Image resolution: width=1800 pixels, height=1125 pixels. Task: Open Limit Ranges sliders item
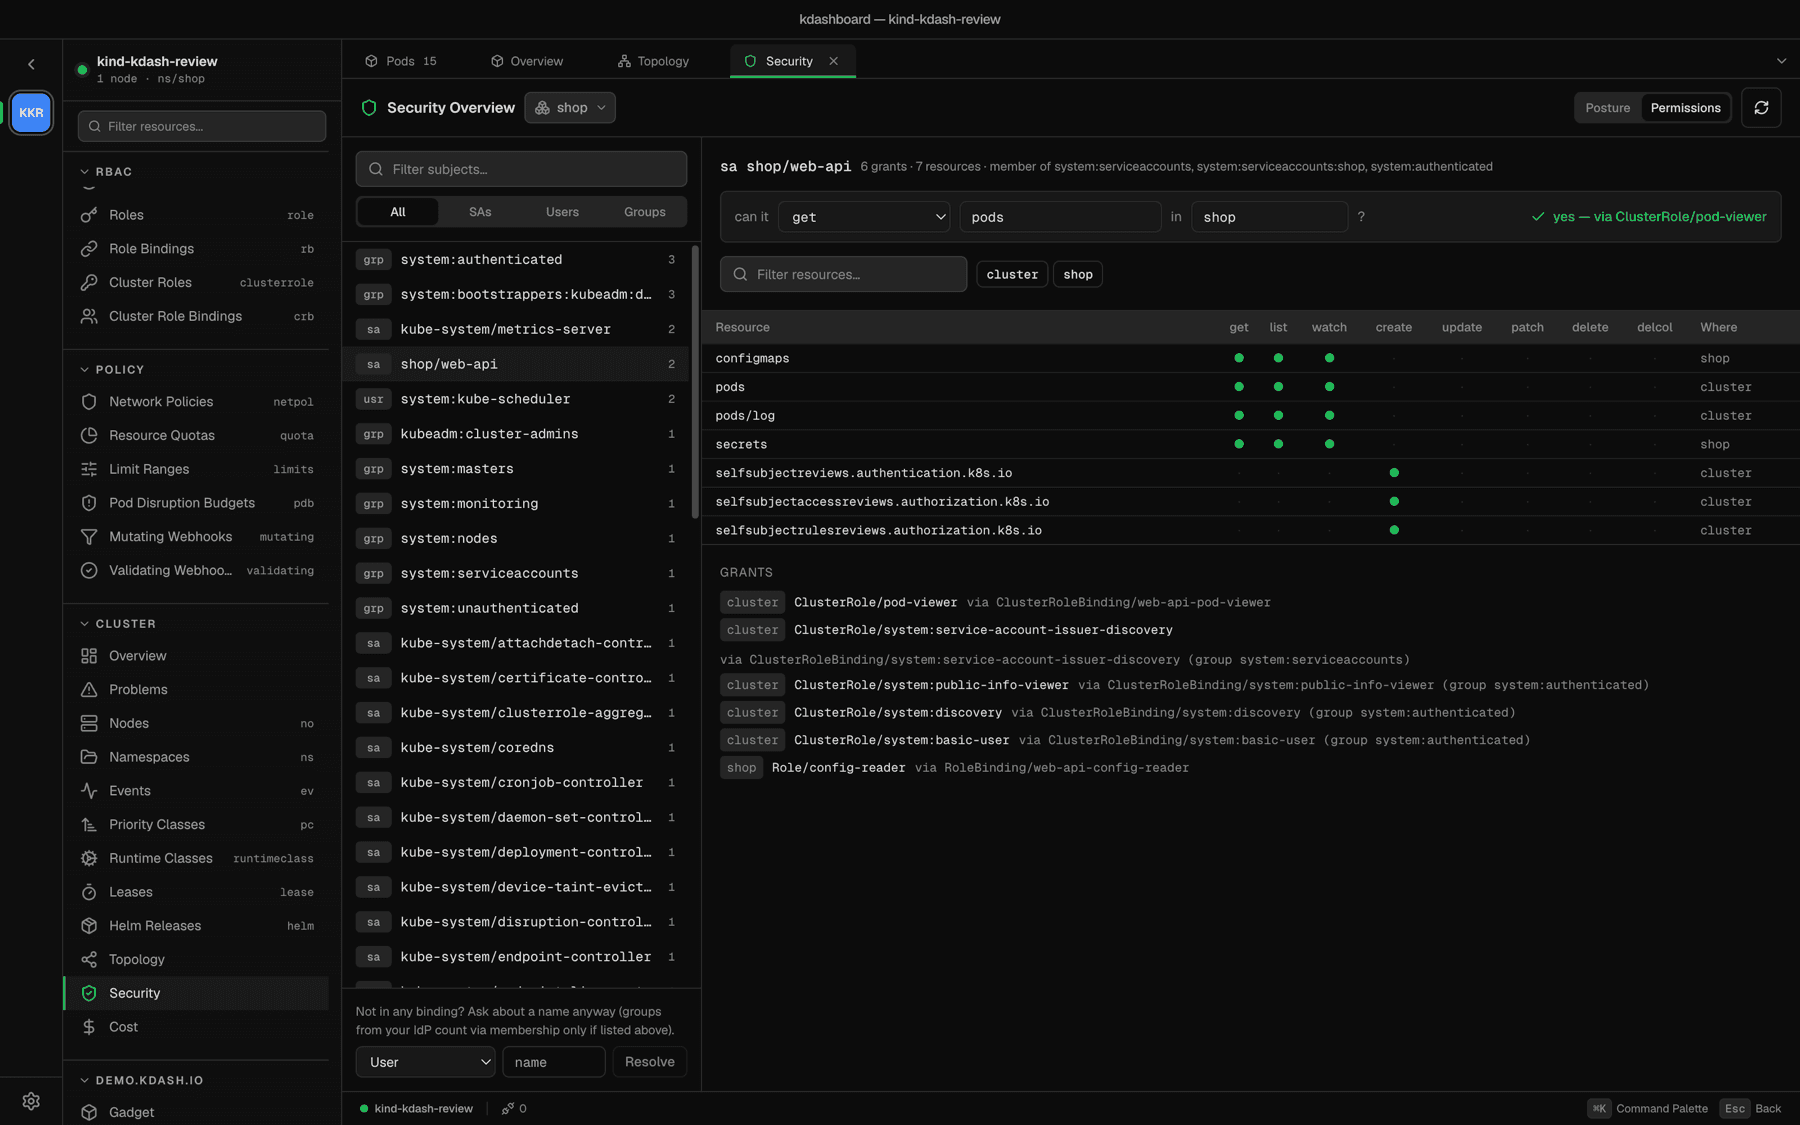point(196,469)
